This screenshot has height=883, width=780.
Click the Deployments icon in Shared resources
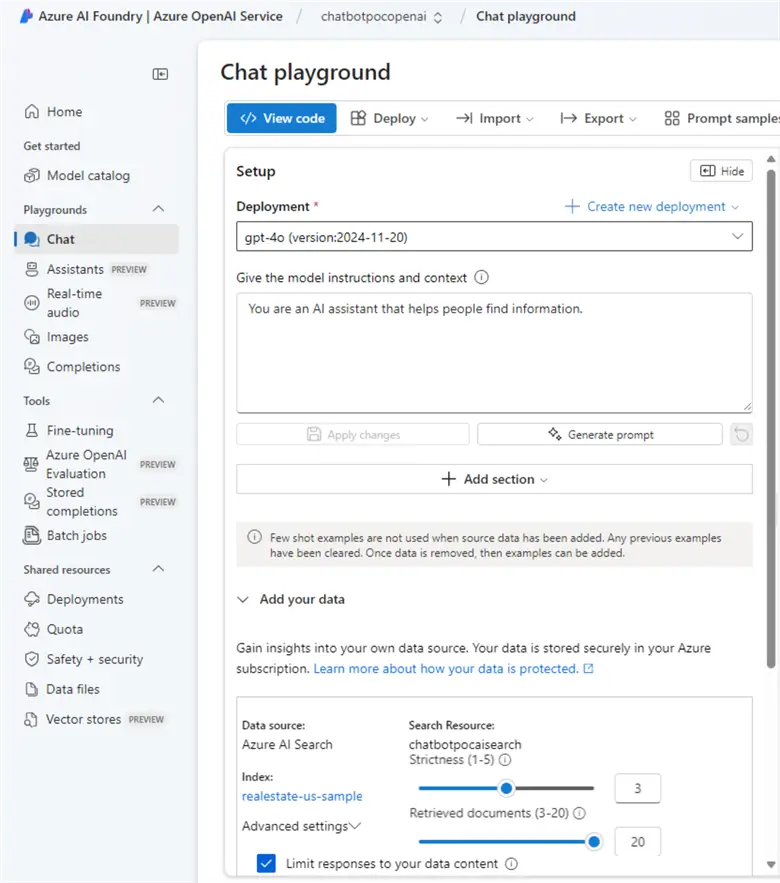point(32,599)
